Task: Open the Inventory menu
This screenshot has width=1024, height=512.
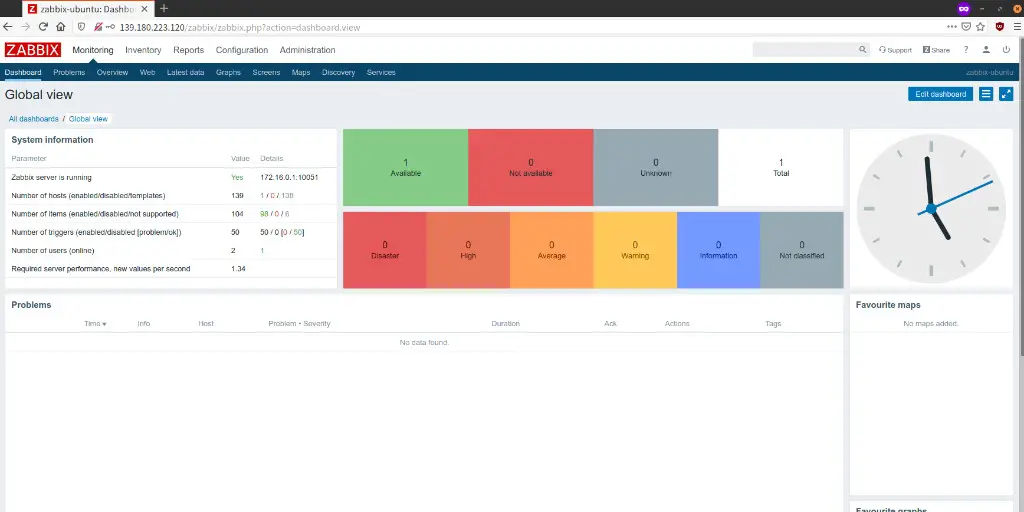Action: click(x=143, y=50)
